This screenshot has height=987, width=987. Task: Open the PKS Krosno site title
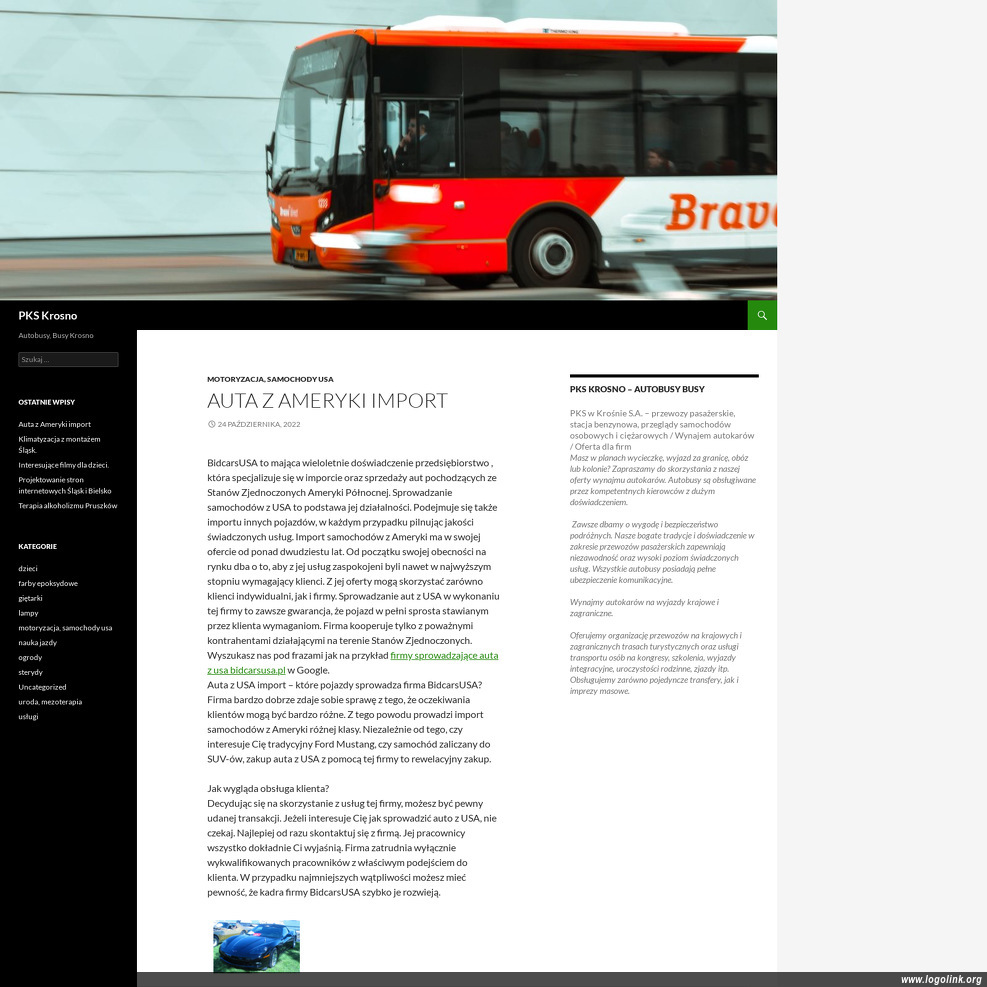[48, 315]
